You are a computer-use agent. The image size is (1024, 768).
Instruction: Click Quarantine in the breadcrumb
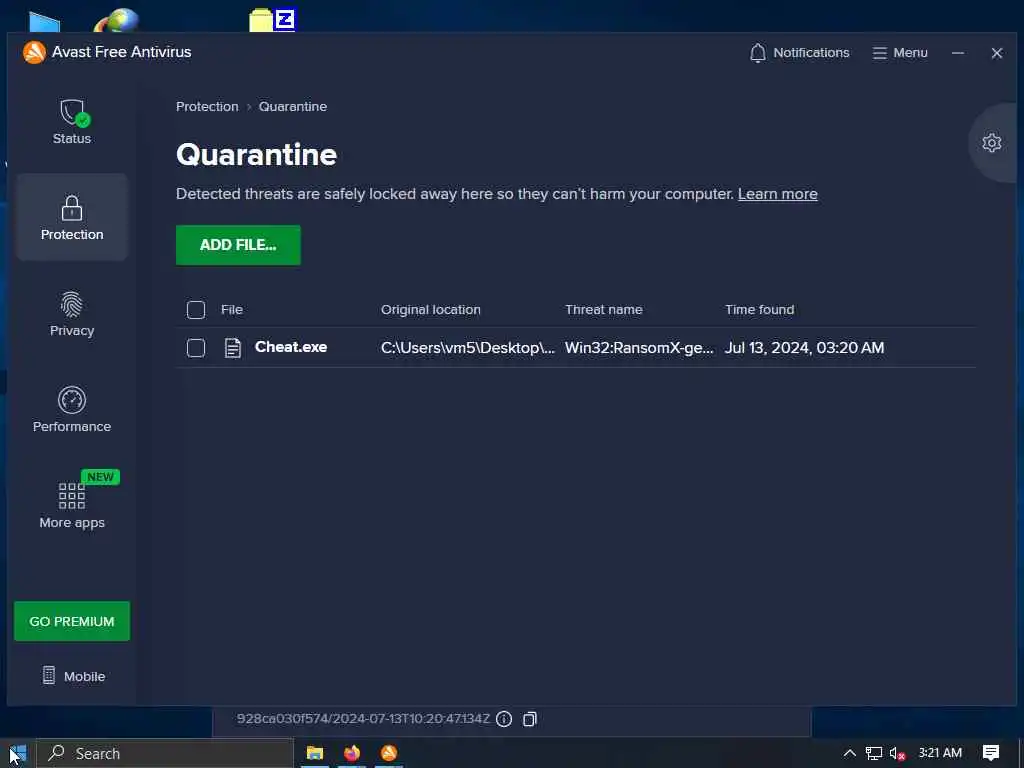(293, 106)
